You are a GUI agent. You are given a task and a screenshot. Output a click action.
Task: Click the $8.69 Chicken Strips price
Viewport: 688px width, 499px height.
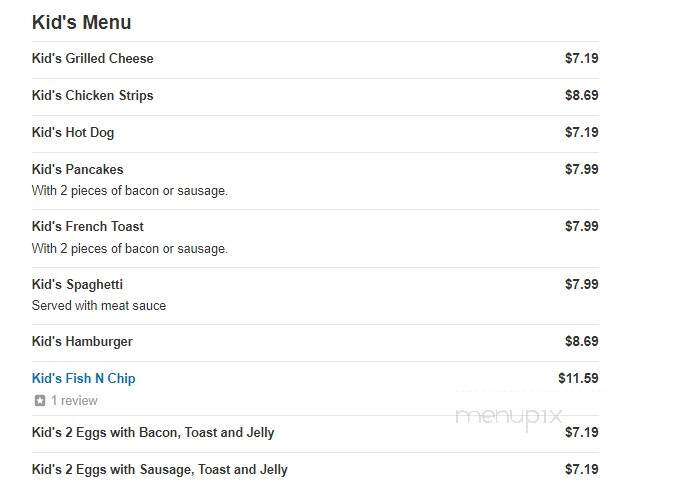tap(582, 95)
